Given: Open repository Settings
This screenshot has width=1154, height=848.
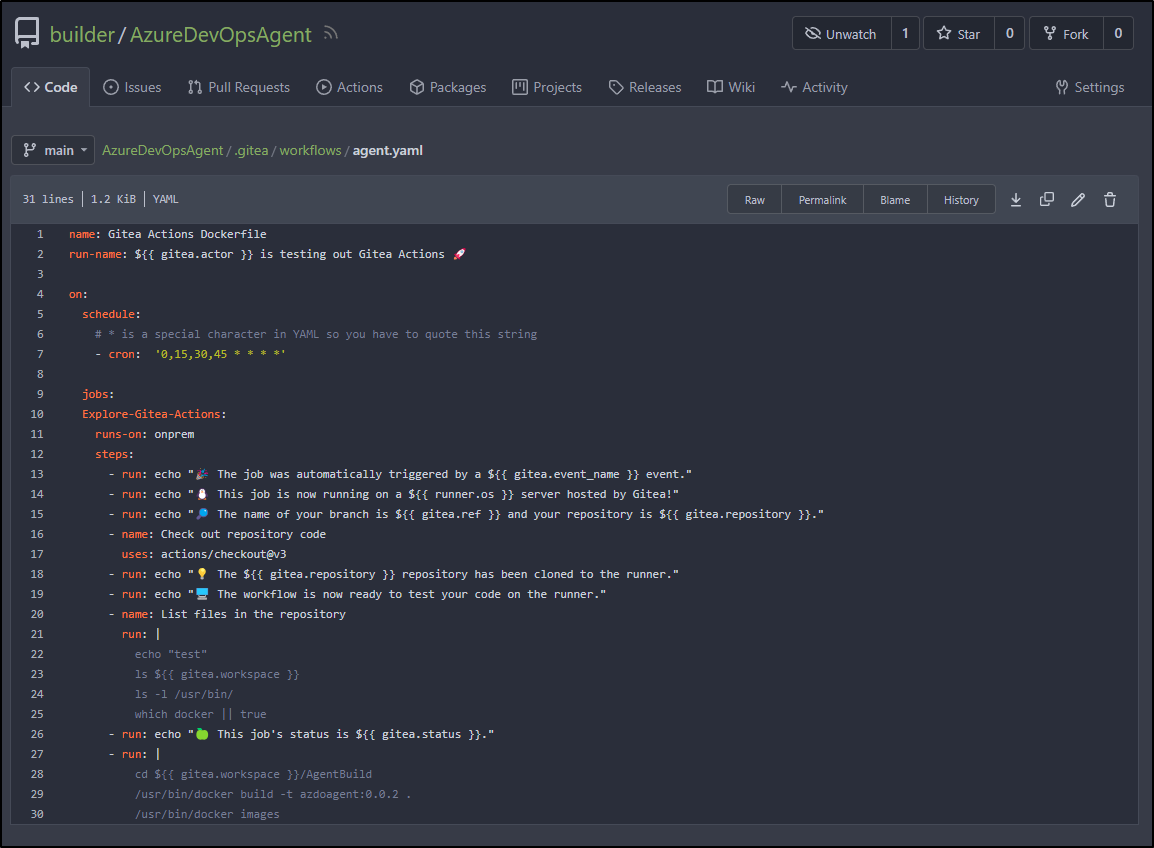Looking at the screenshot, I should pos(1089,87).
